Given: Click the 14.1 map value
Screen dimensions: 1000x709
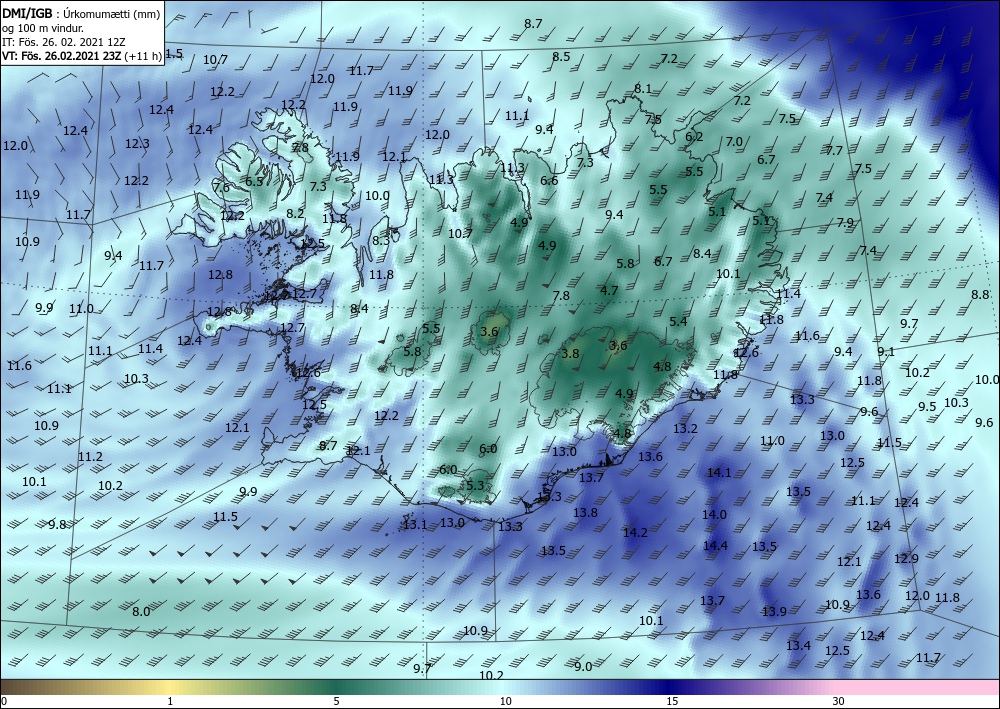Looking at the screenshot, I should pyautogui.click(x=719, y=472).
